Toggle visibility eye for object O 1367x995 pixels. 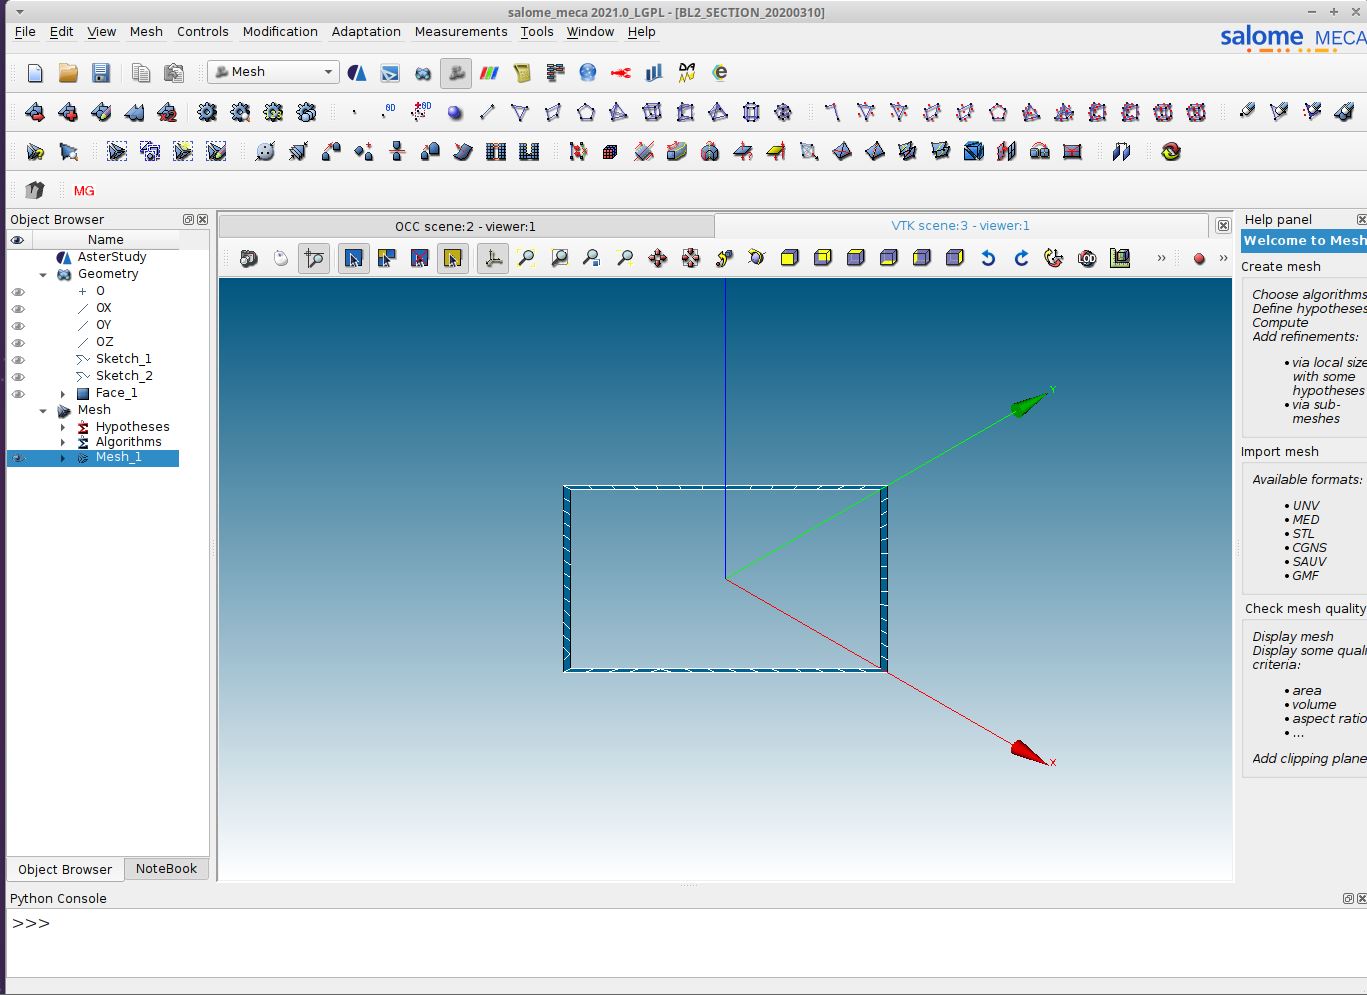(x=18, y=292)
